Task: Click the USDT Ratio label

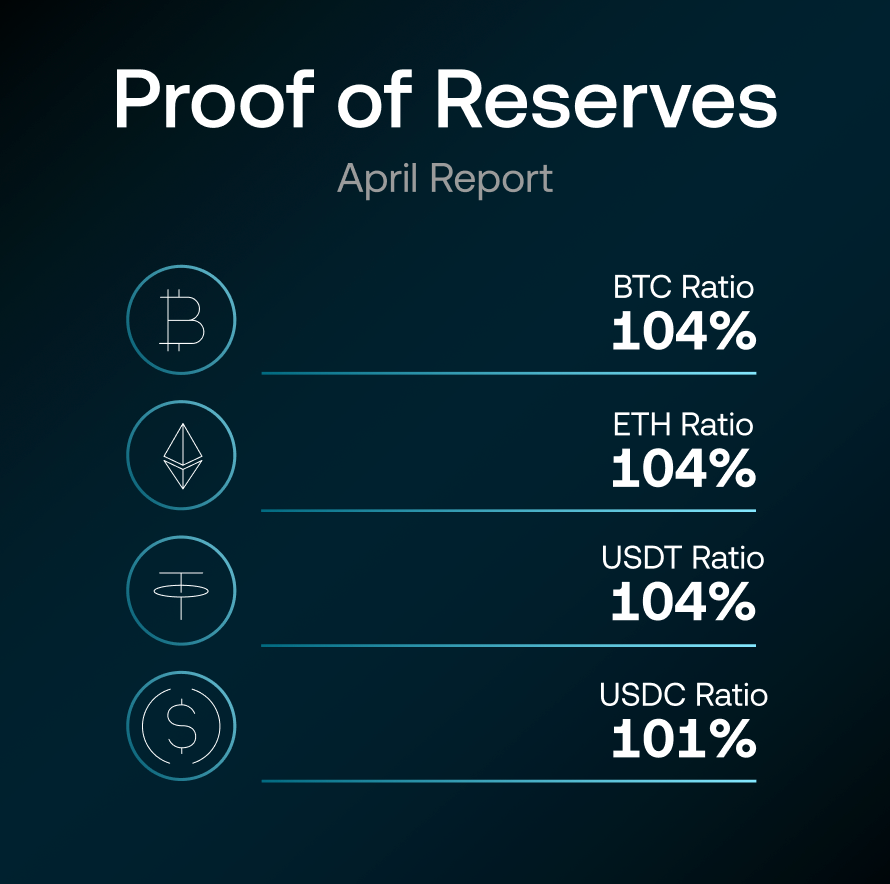Action: [682, 558]
